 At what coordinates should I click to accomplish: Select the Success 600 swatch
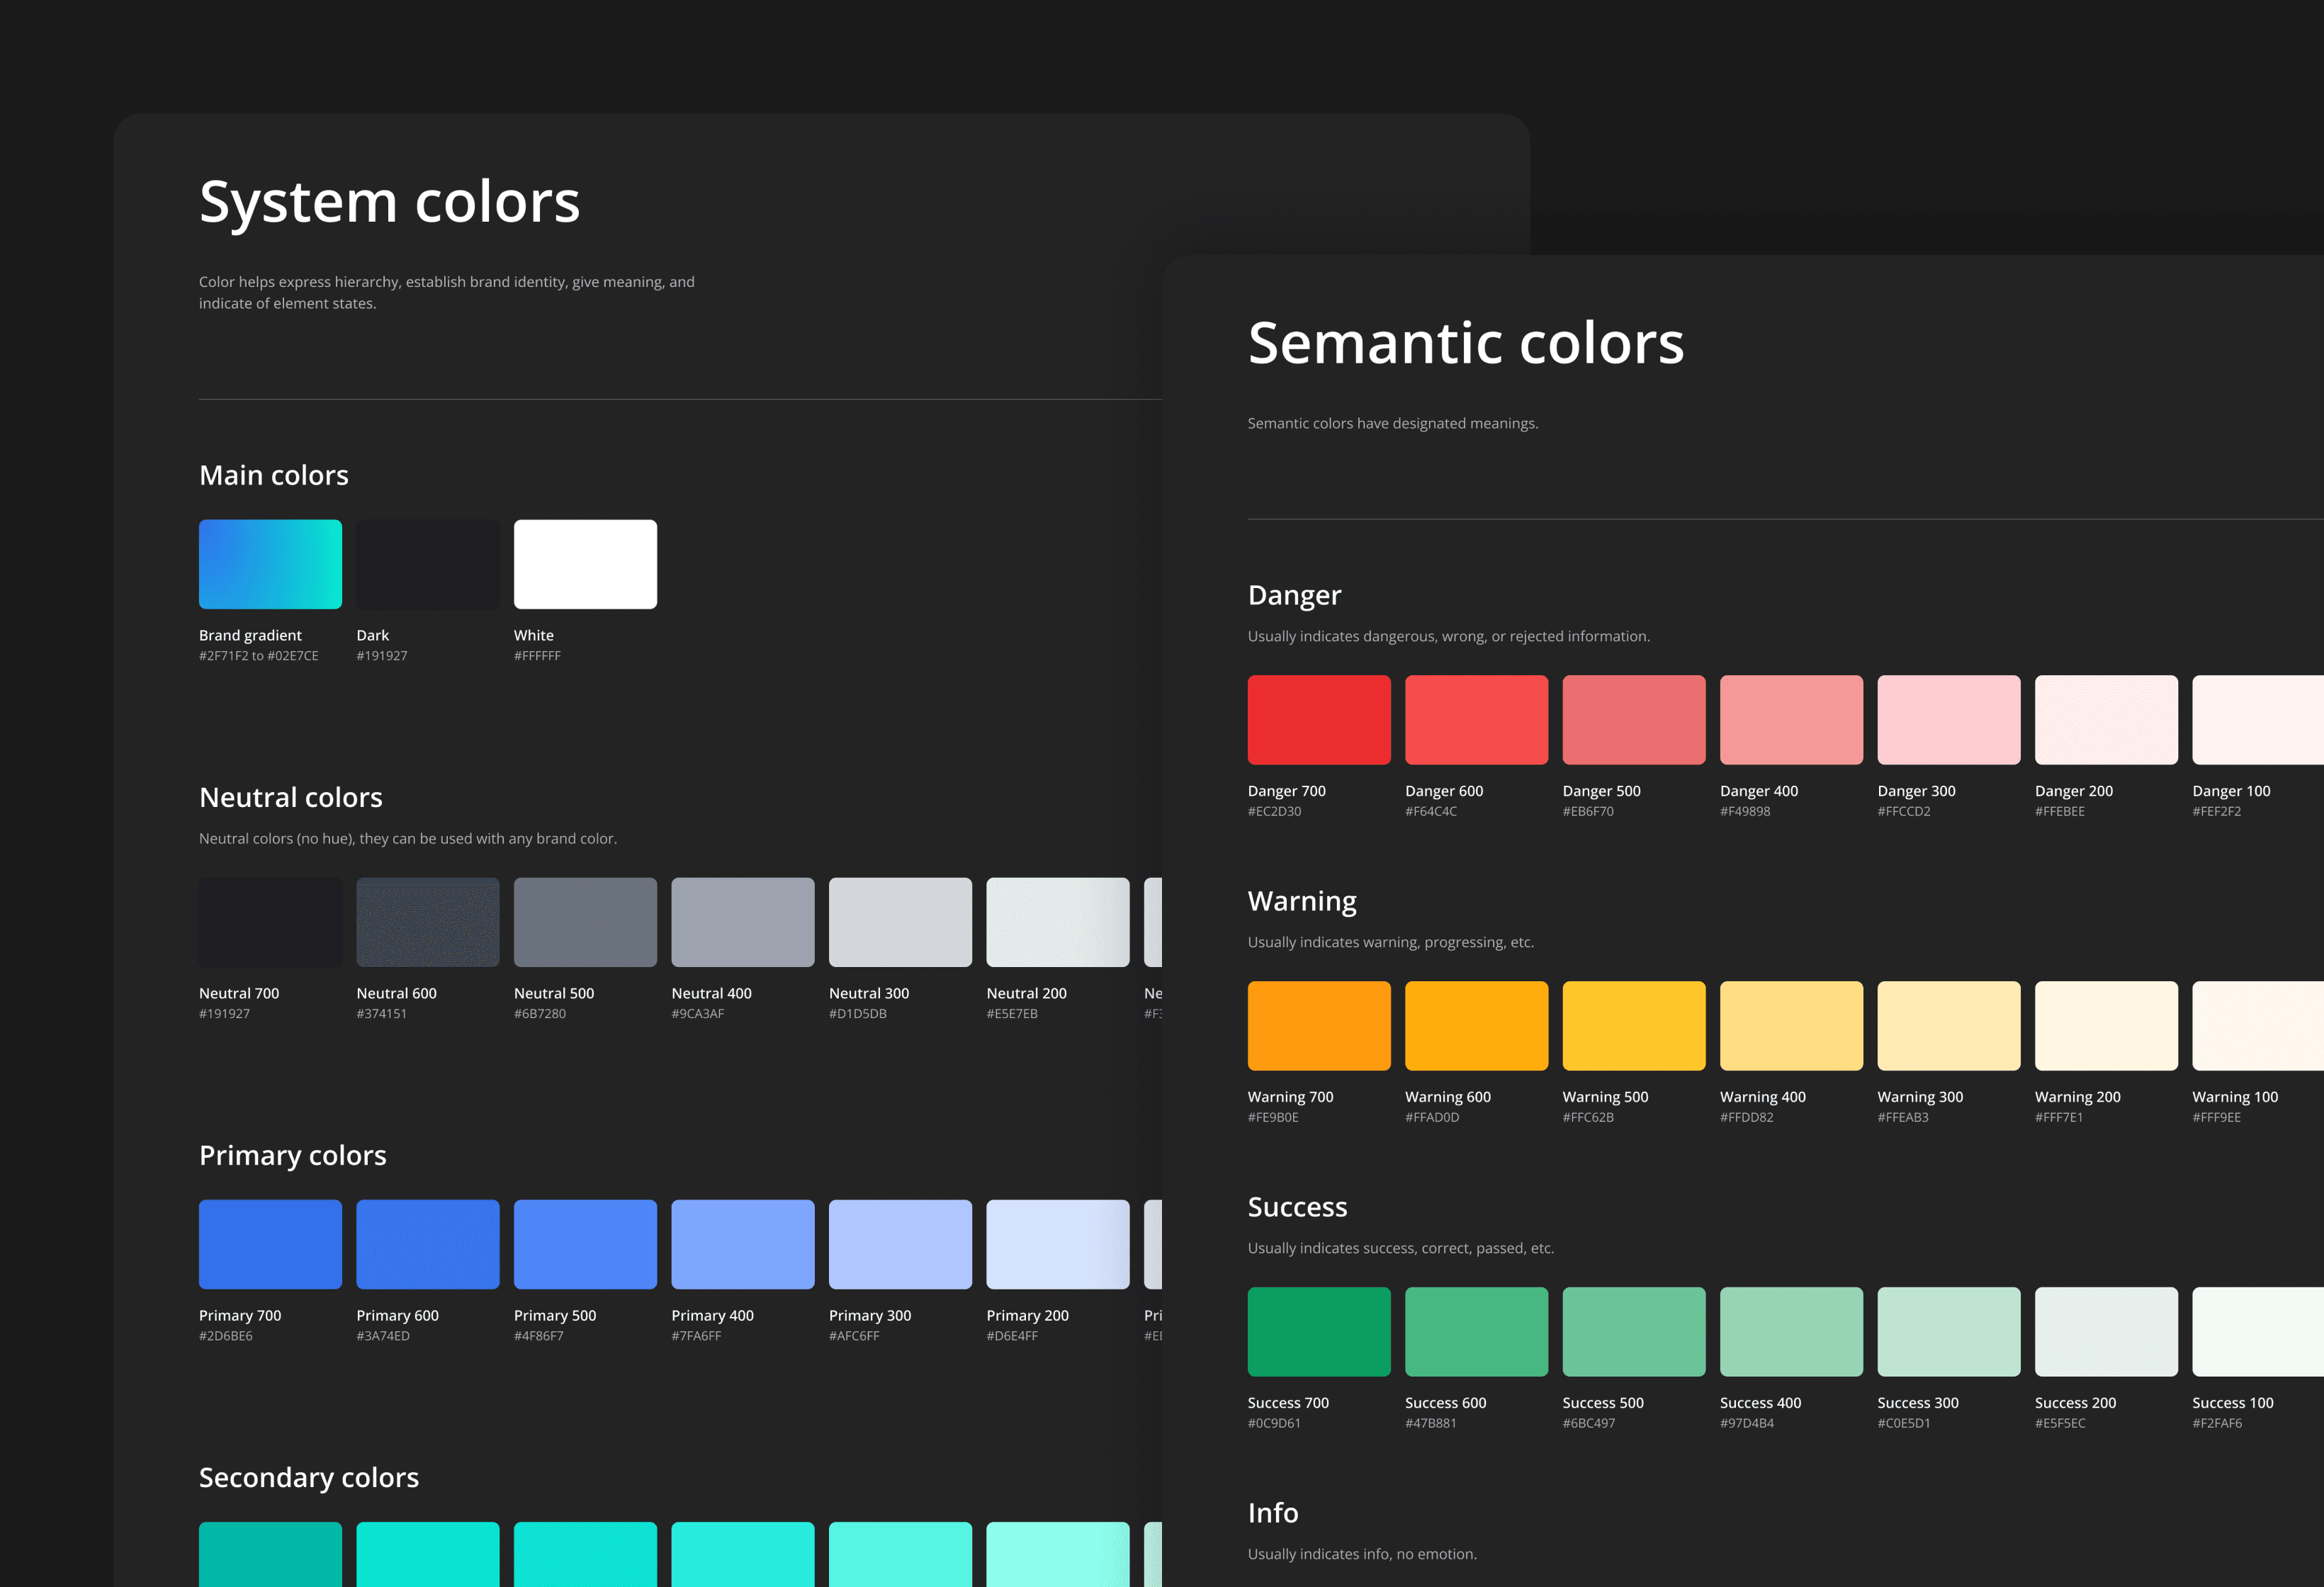click(x=1476, y=1332)
